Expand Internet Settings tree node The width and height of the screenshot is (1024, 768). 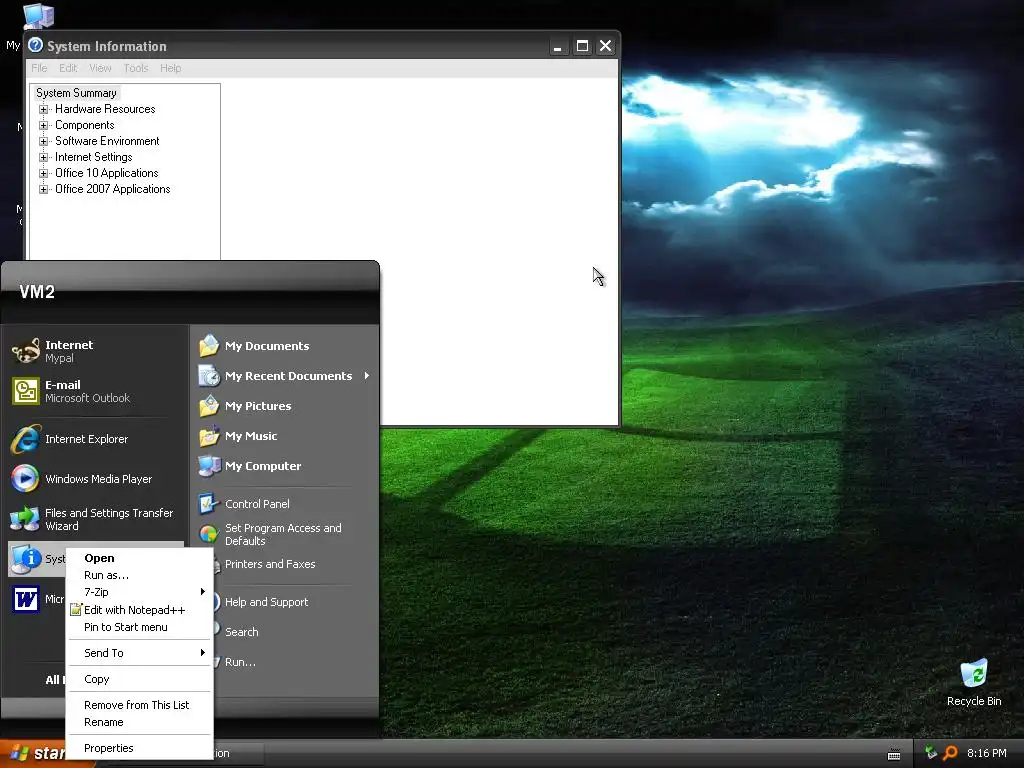click(x=43, y=157)
